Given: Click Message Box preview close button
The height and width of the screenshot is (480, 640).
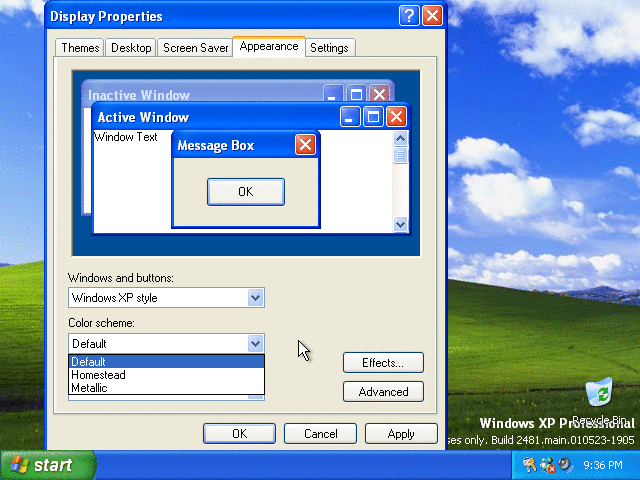Looking at the screenshot, I should pos(305,144).
